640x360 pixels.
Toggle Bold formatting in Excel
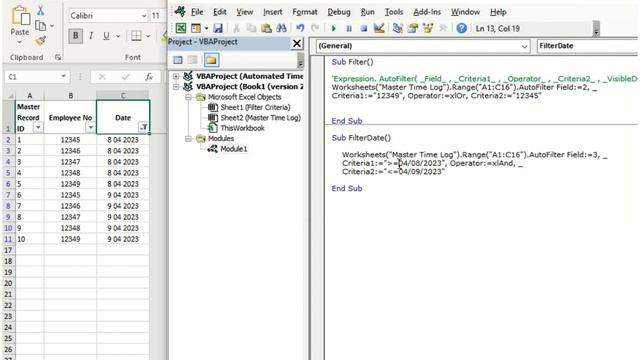tap(76, 36)
